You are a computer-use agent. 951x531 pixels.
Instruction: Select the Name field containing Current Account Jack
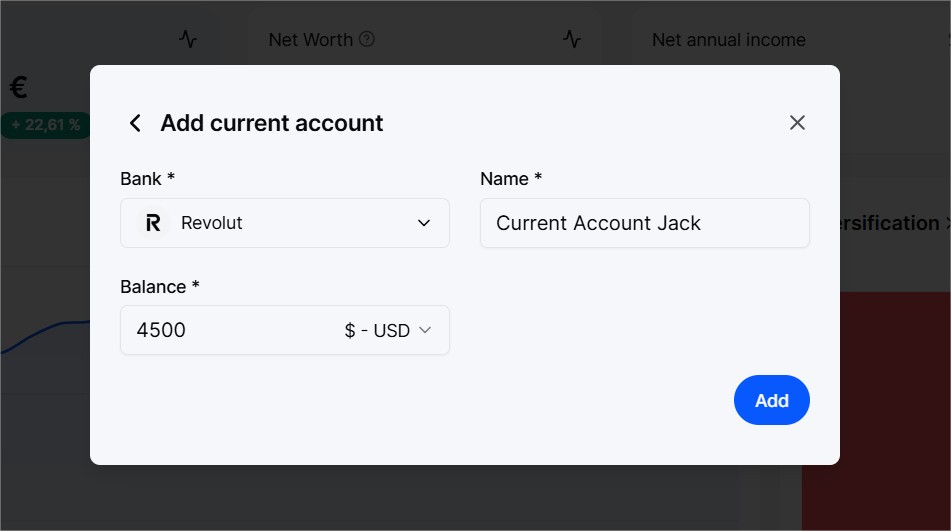tap(645, 223)
